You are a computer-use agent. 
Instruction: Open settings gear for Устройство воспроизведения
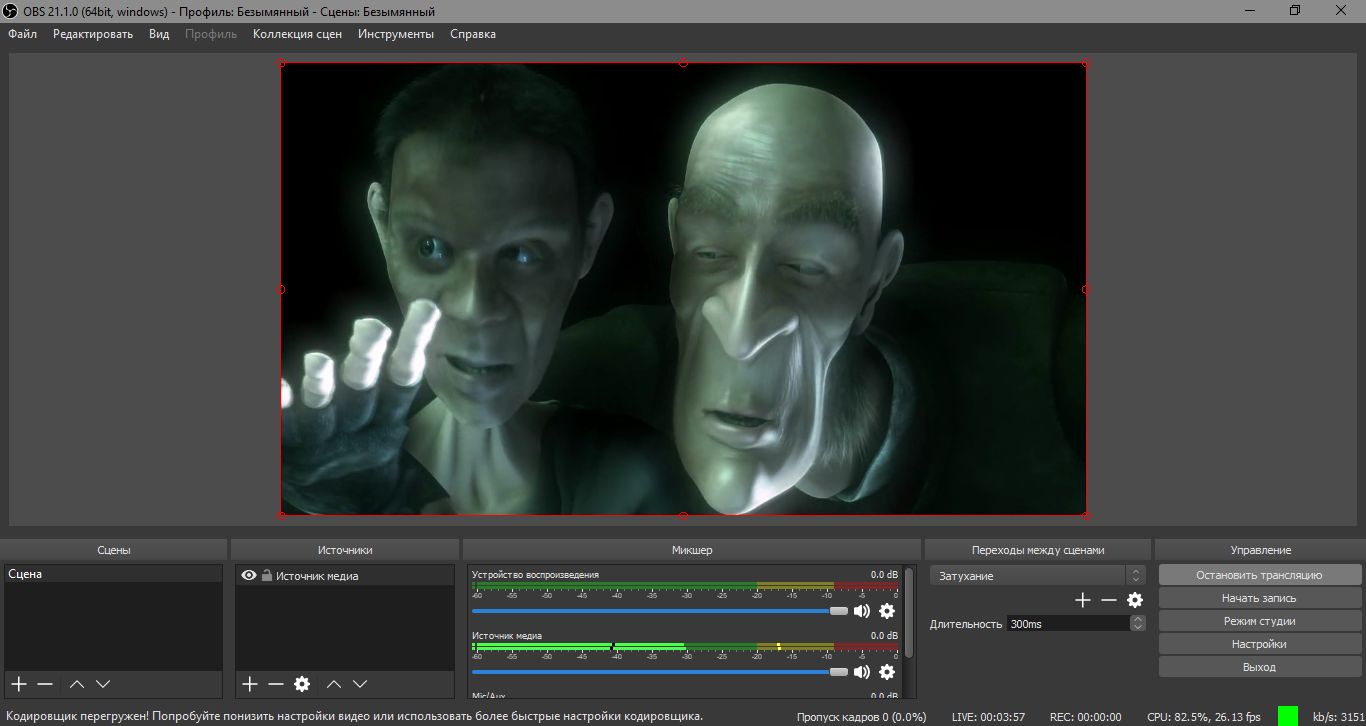pos(887,611)
